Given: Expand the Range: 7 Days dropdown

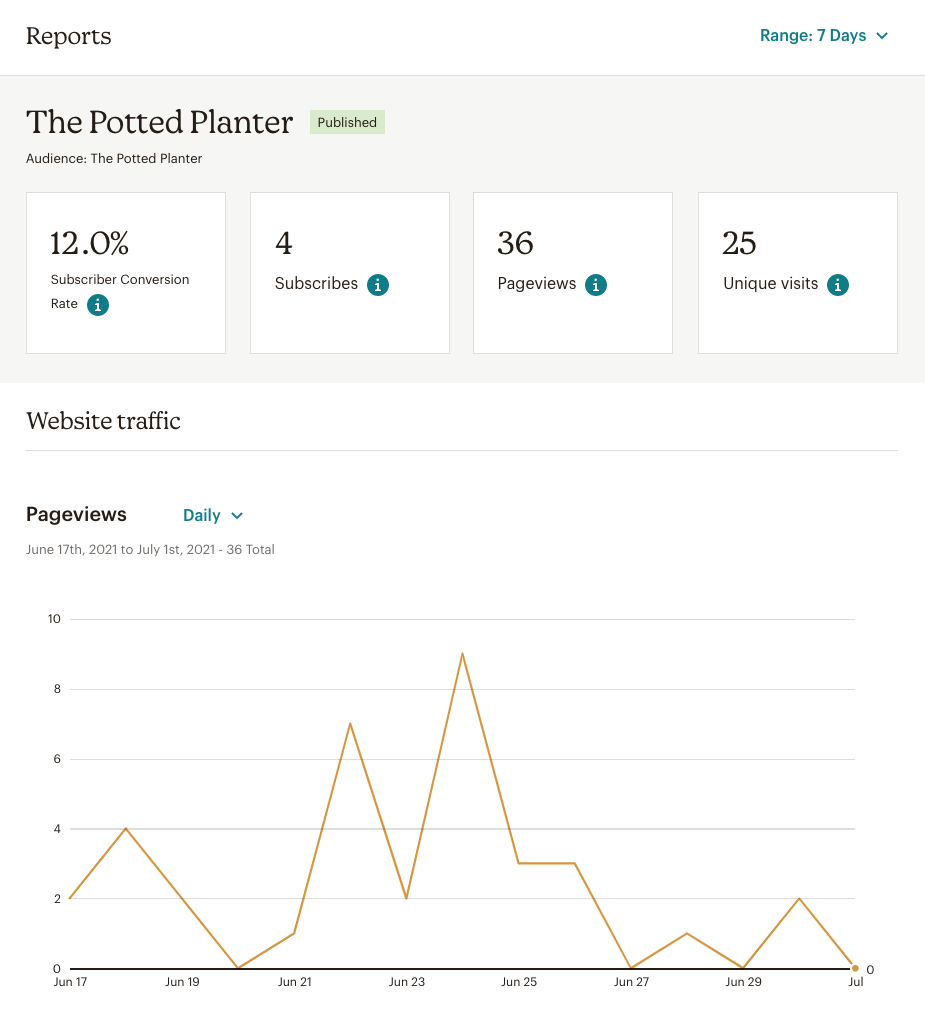Looking at the screenshot, I should 824,36.
